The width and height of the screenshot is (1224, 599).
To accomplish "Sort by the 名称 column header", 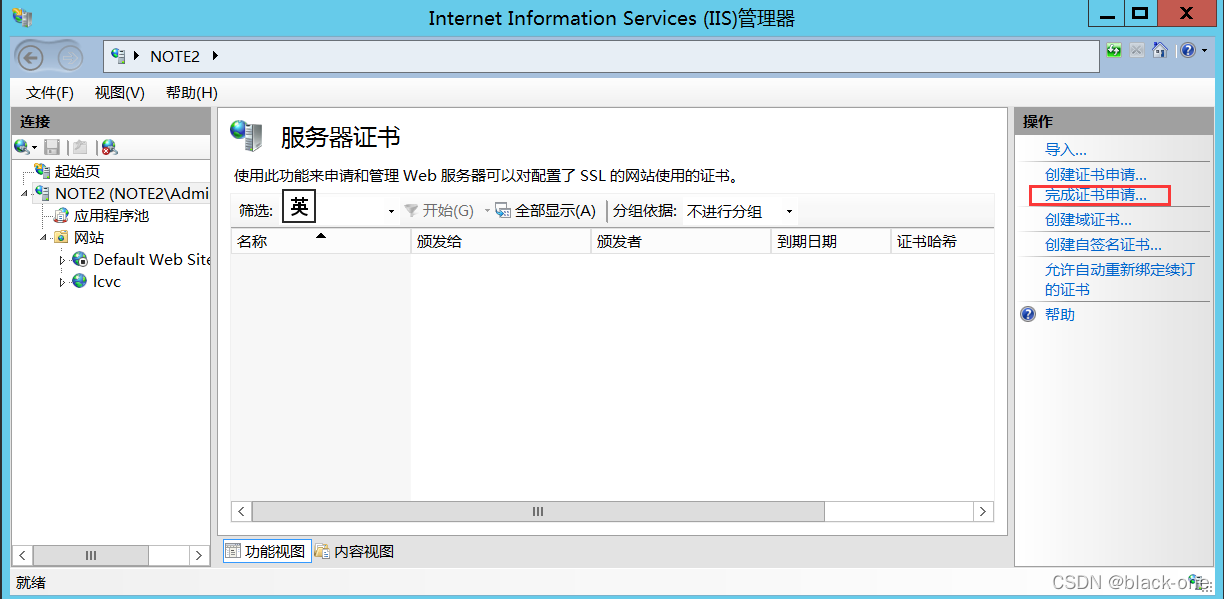I will pyautogui.click(x=321, y=241).
